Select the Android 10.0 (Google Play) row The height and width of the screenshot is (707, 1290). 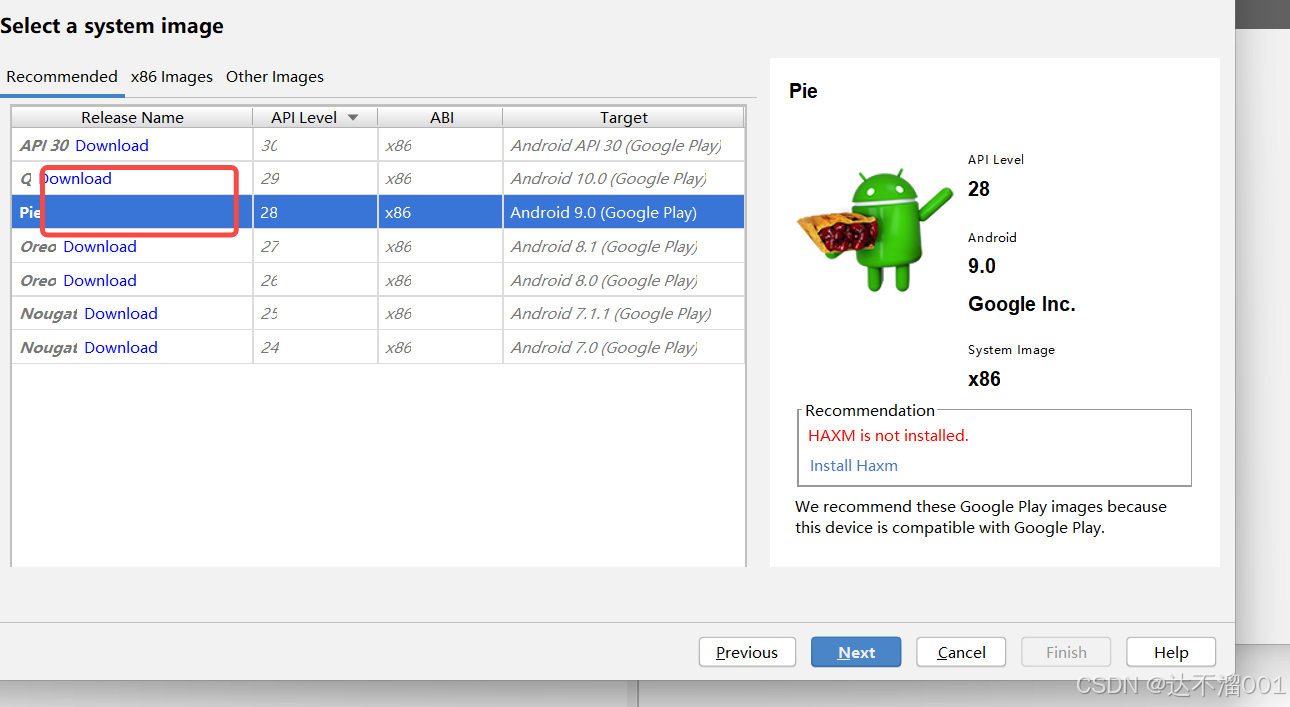378,179
